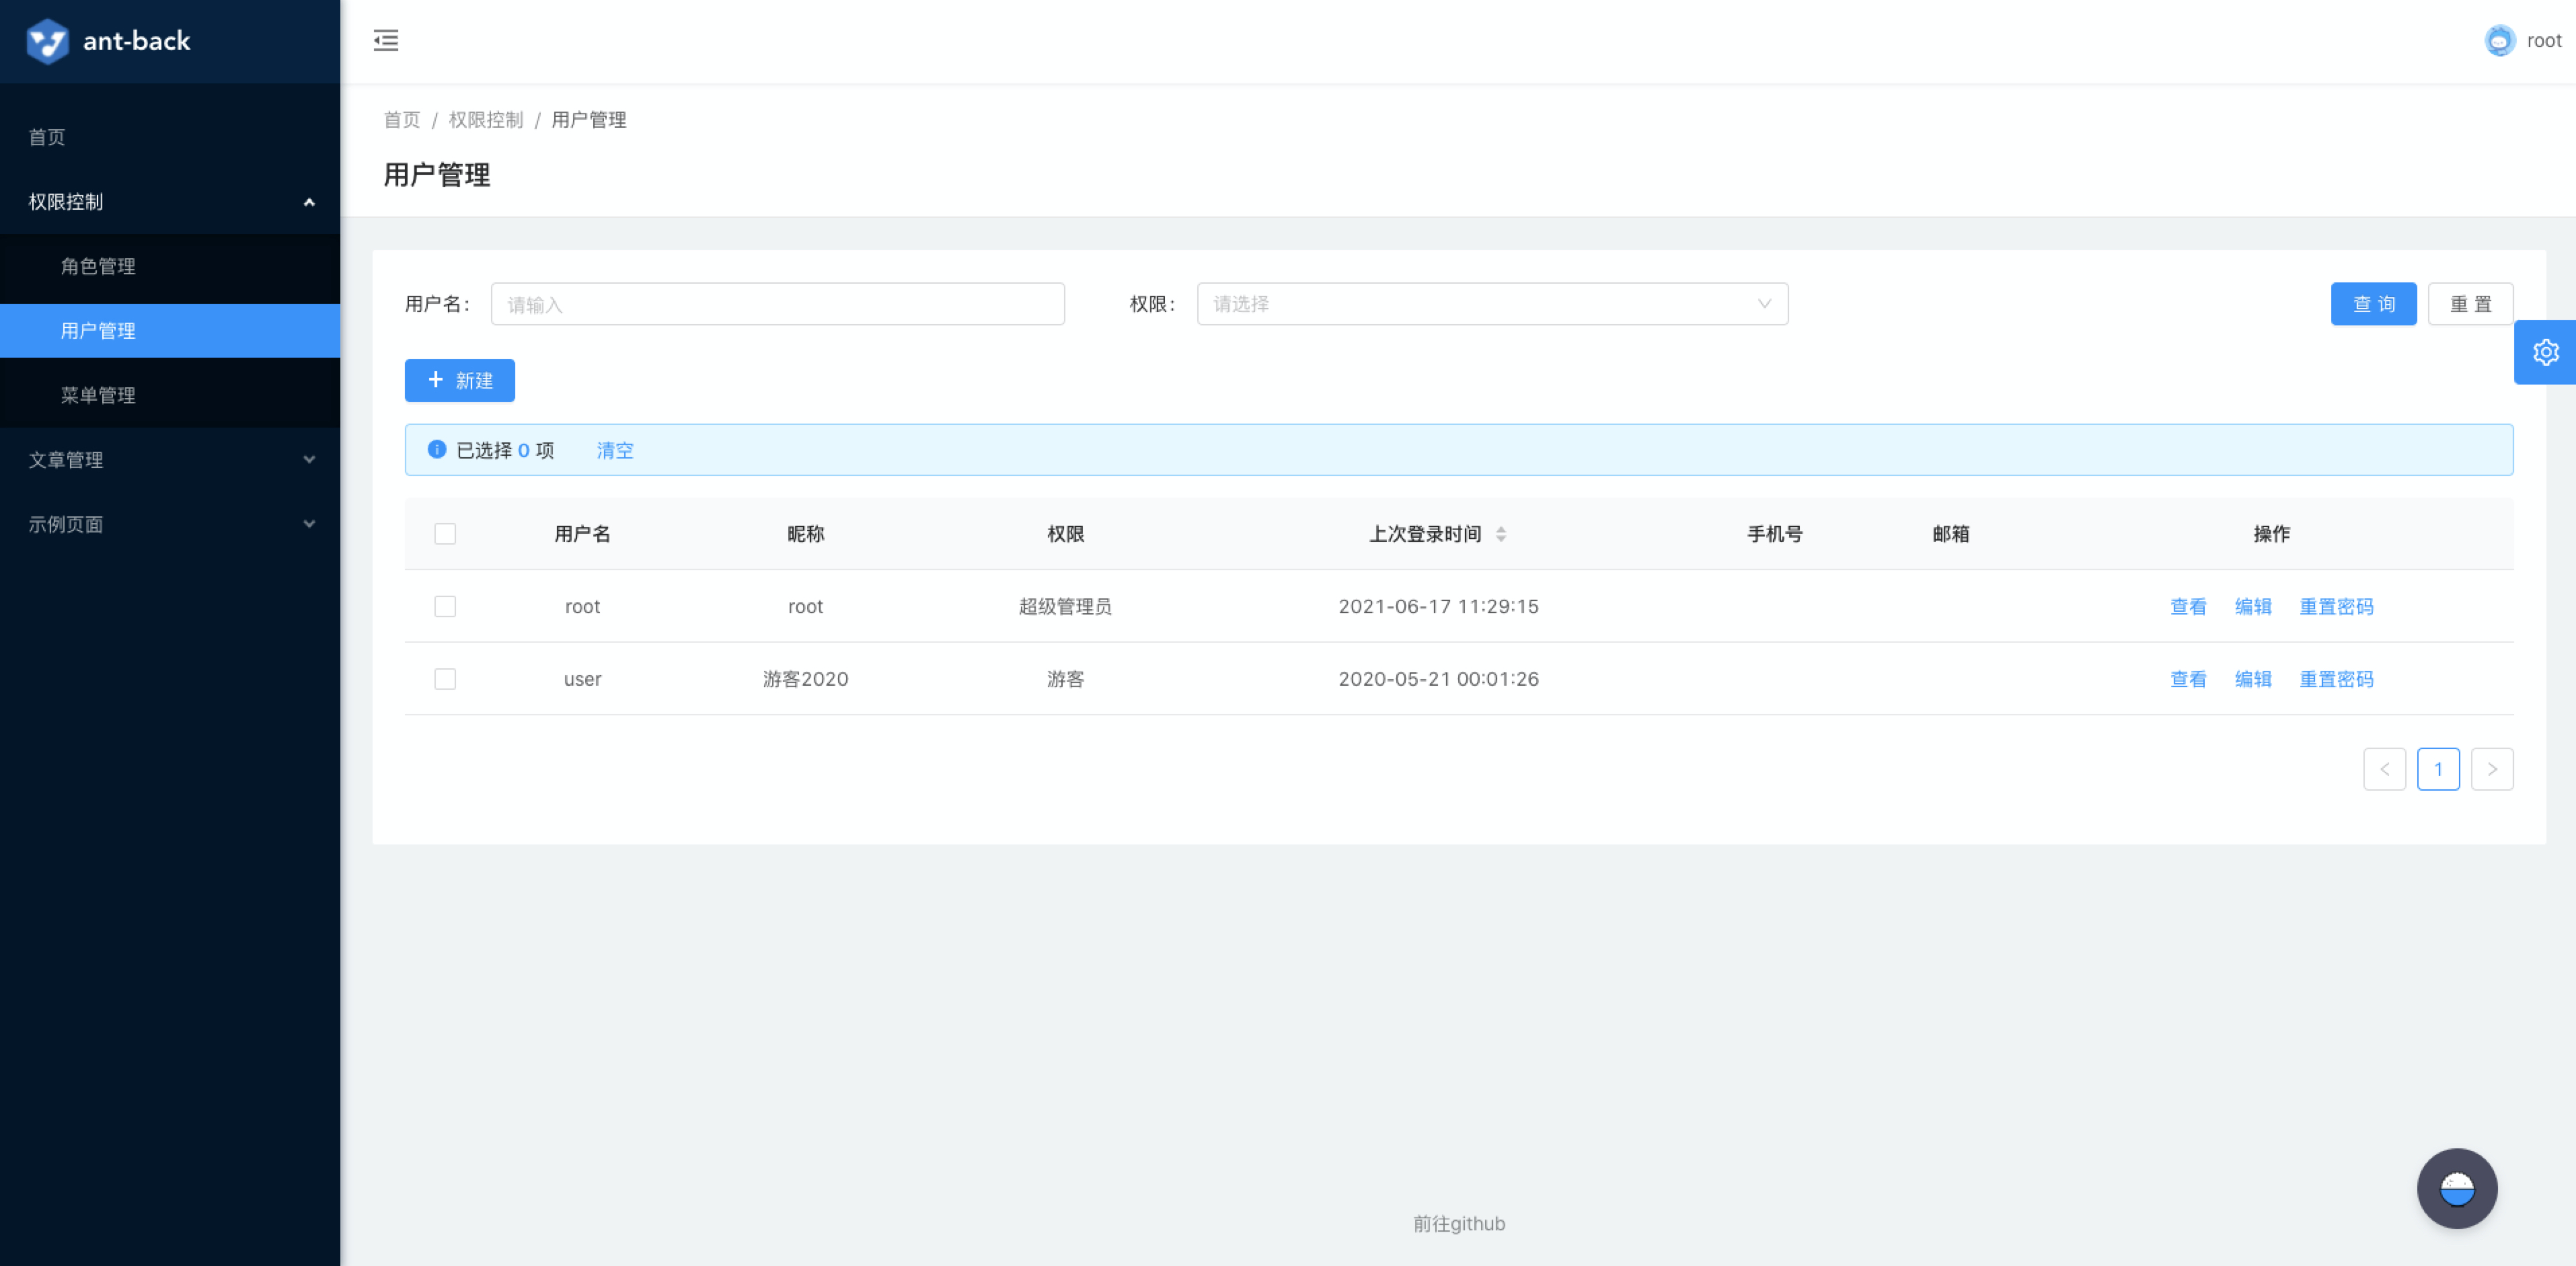Focus the 用户名 input field

777,304
